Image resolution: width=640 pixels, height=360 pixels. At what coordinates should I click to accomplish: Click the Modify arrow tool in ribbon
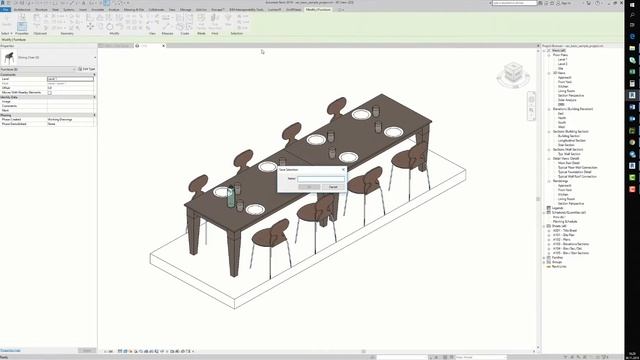[x=7, y=21]
